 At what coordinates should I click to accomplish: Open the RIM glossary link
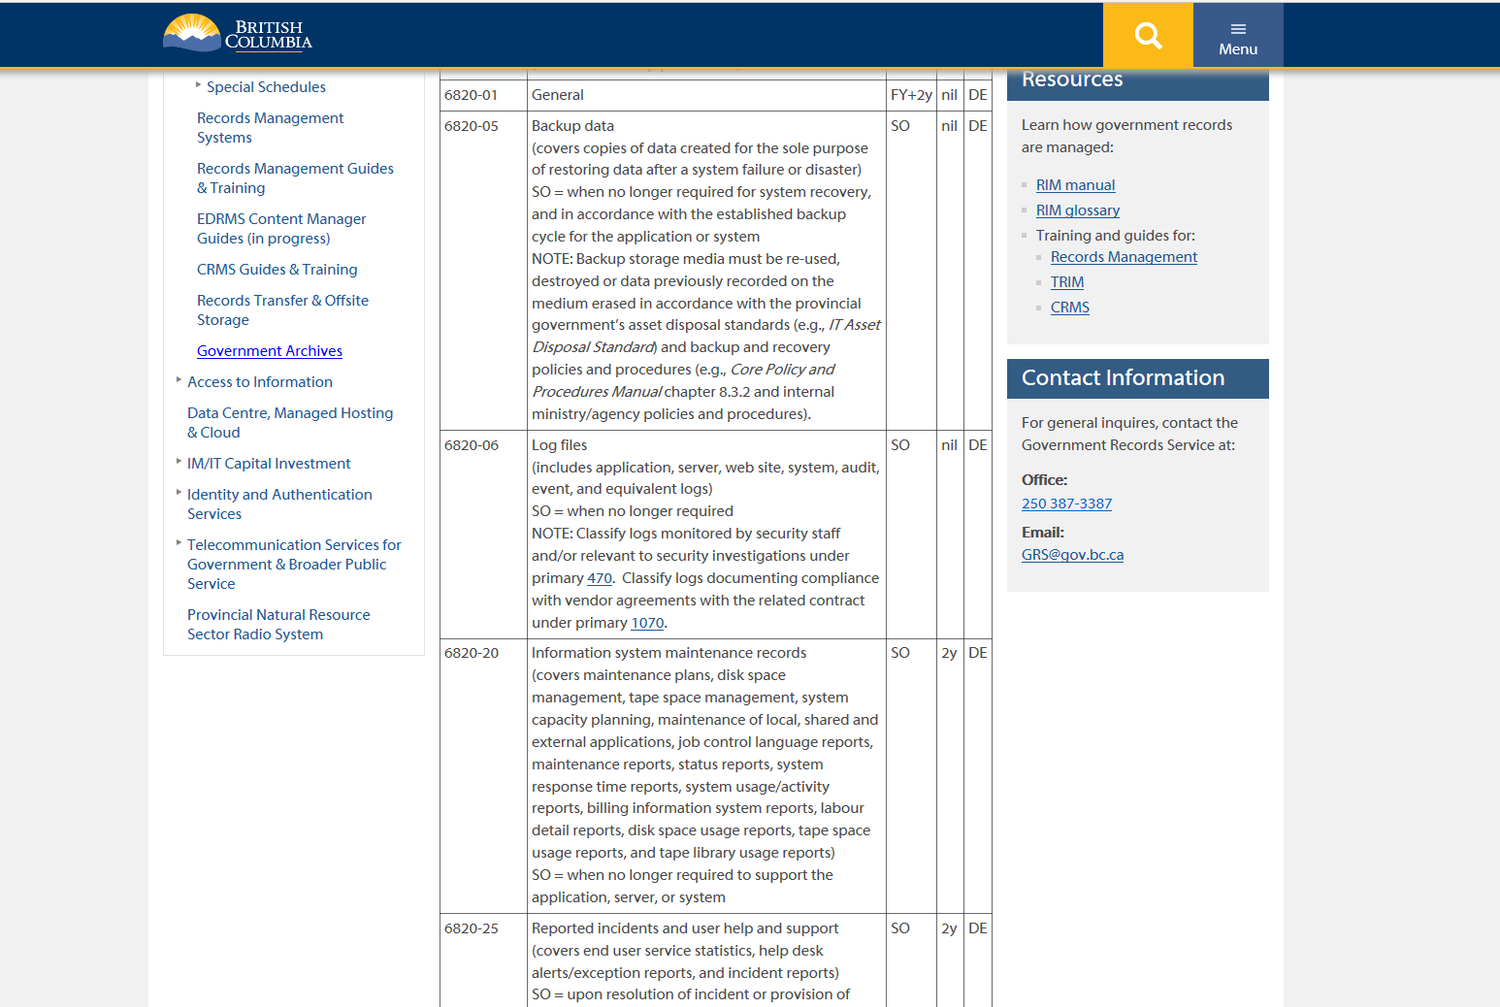[1077, 210]
